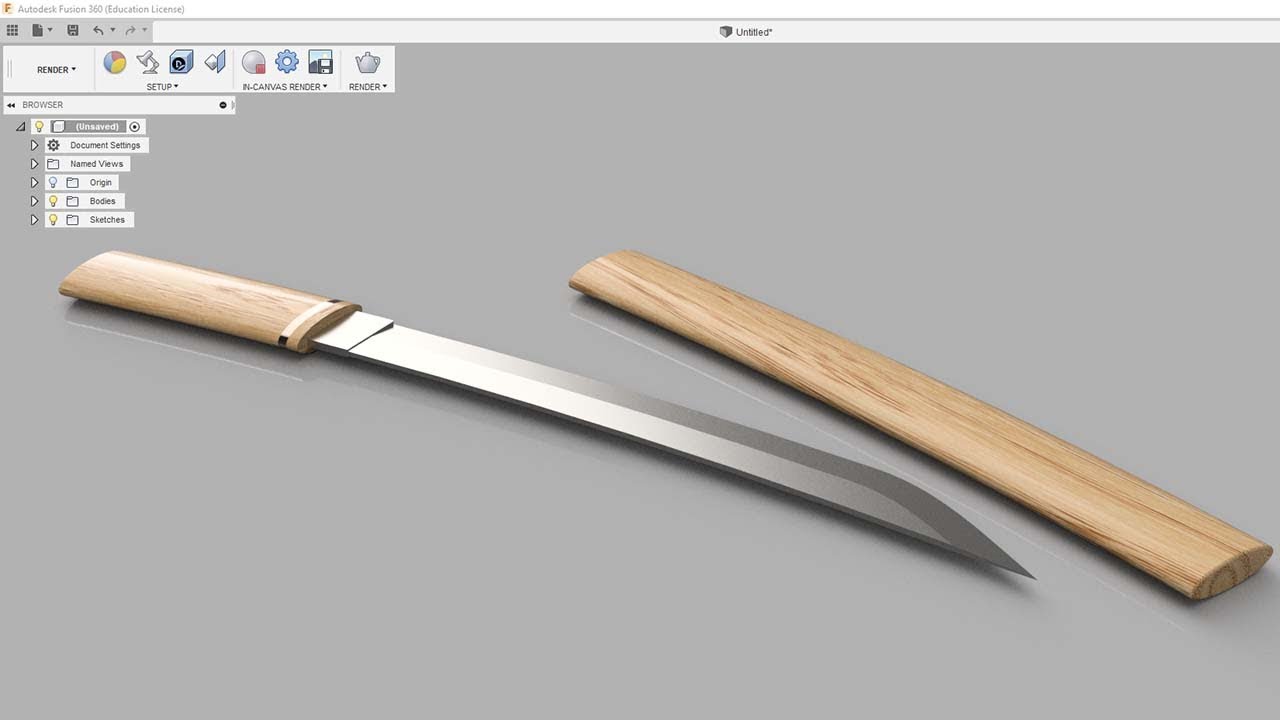Click the Document Settings gear icon
Screen dimensions: 1280x720
tap(54, 145)
